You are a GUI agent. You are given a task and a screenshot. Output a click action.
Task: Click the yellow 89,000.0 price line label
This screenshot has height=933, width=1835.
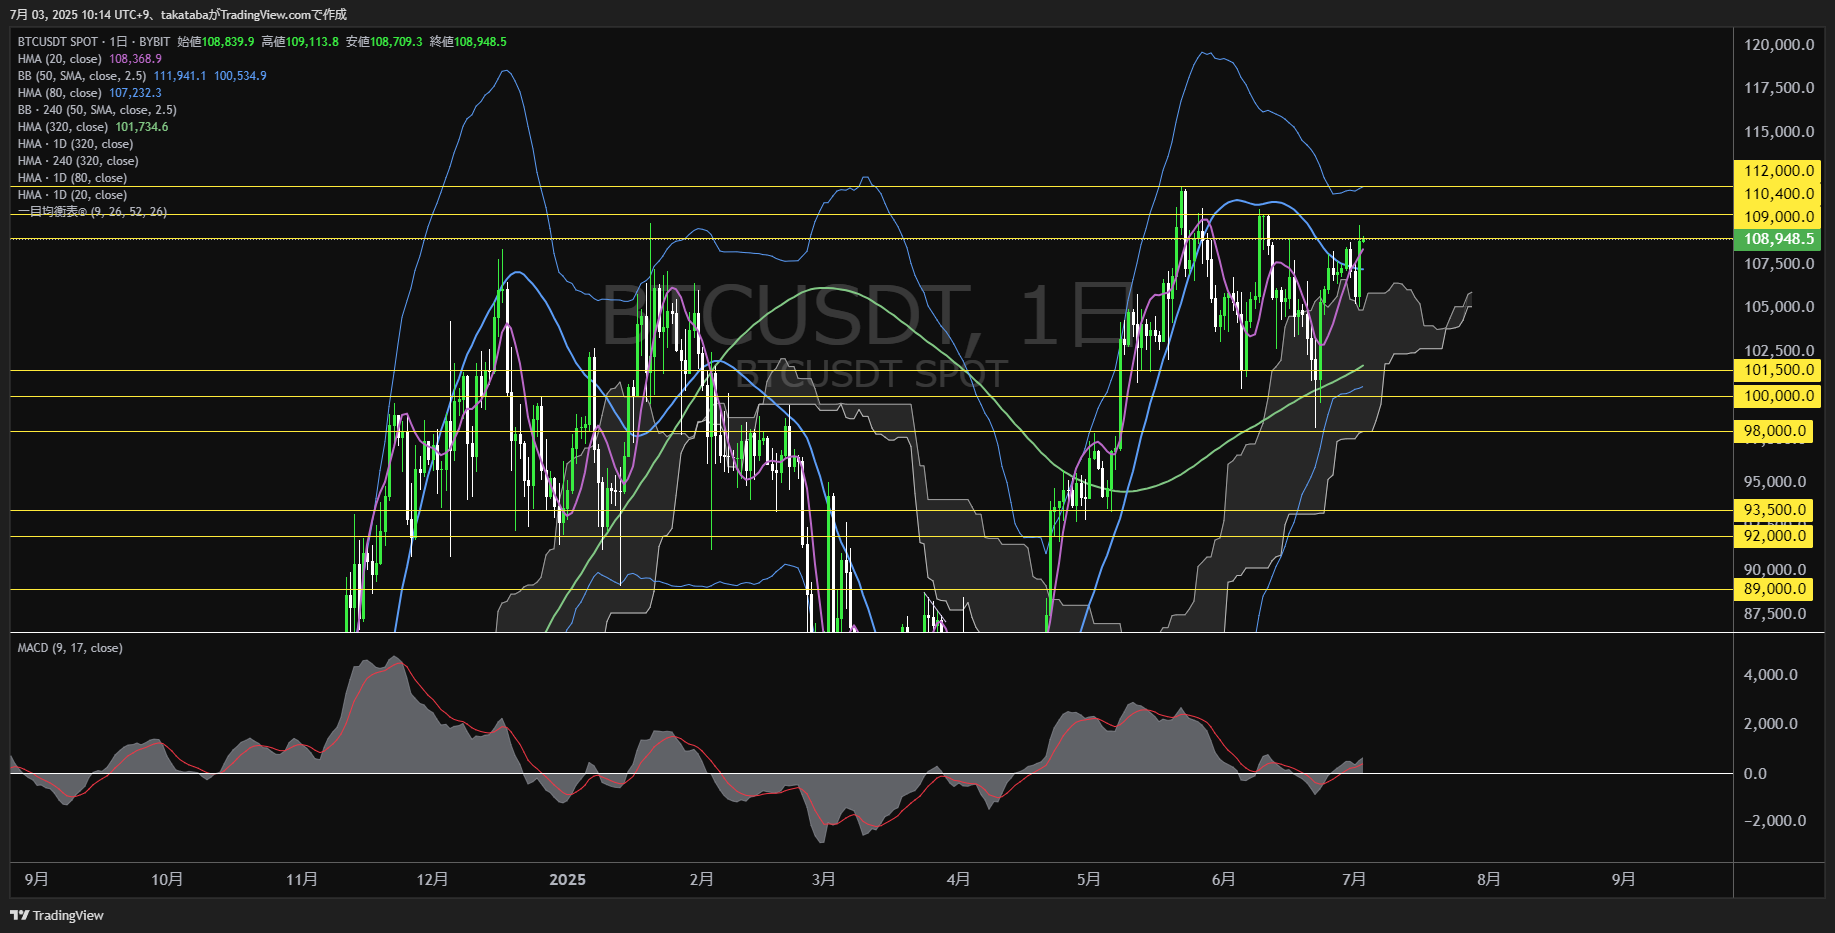point(1775,589)
